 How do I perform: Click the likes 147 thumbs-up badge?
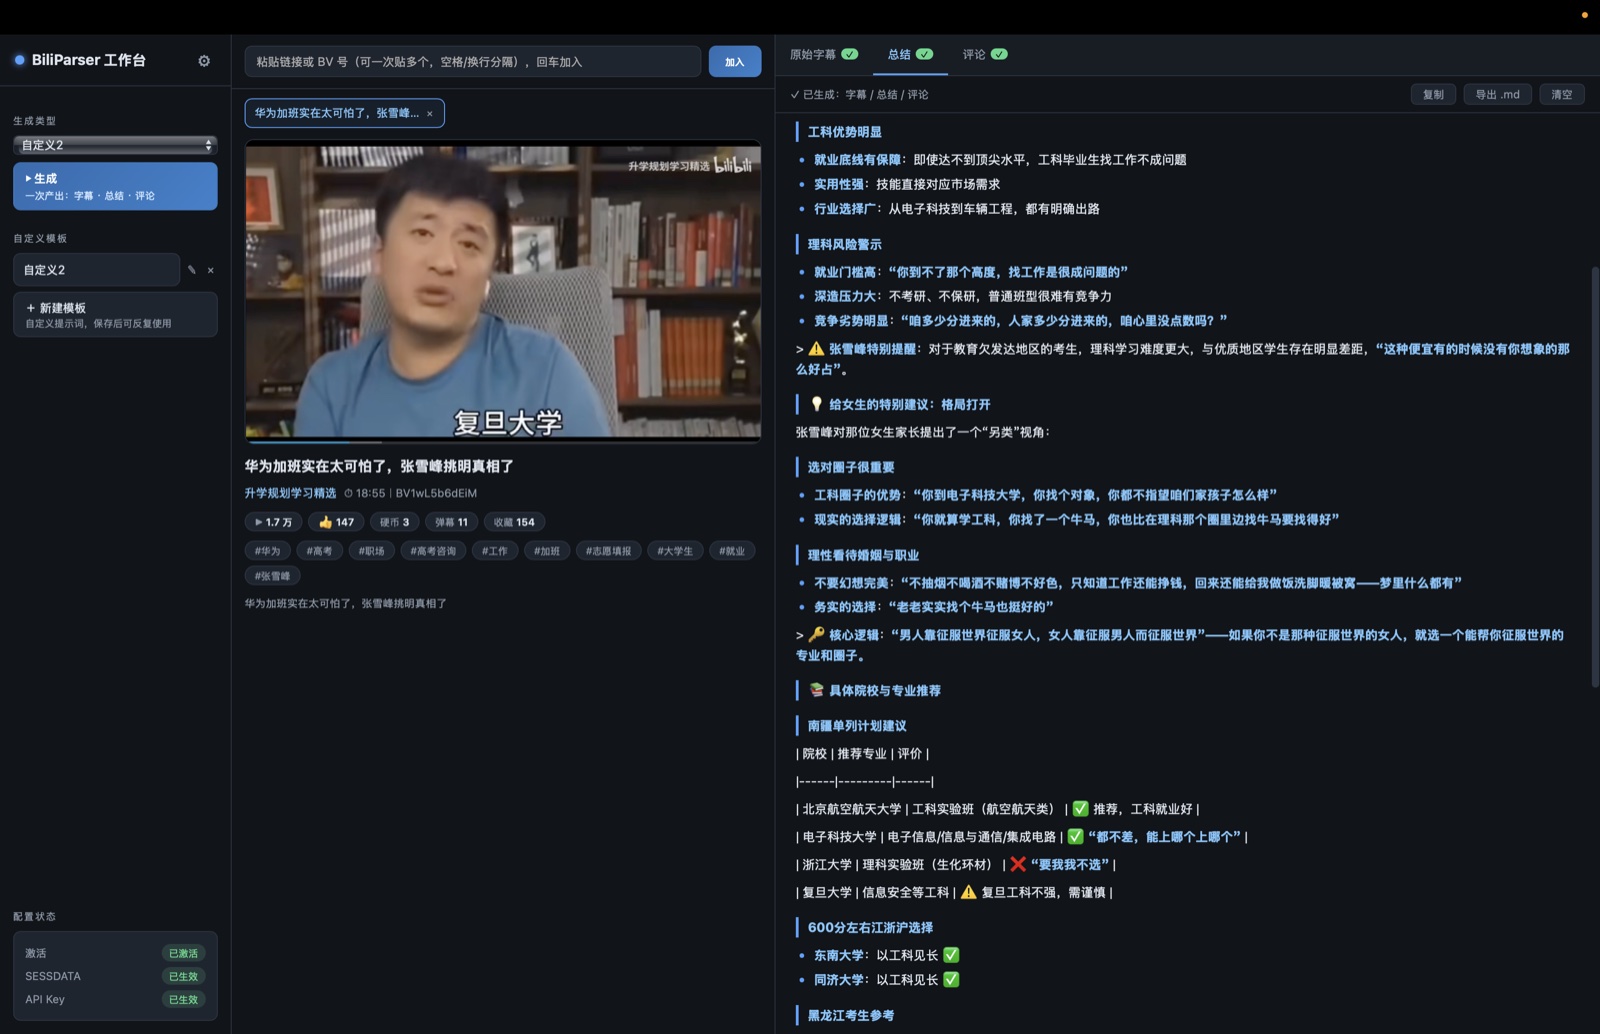point(336,522)
